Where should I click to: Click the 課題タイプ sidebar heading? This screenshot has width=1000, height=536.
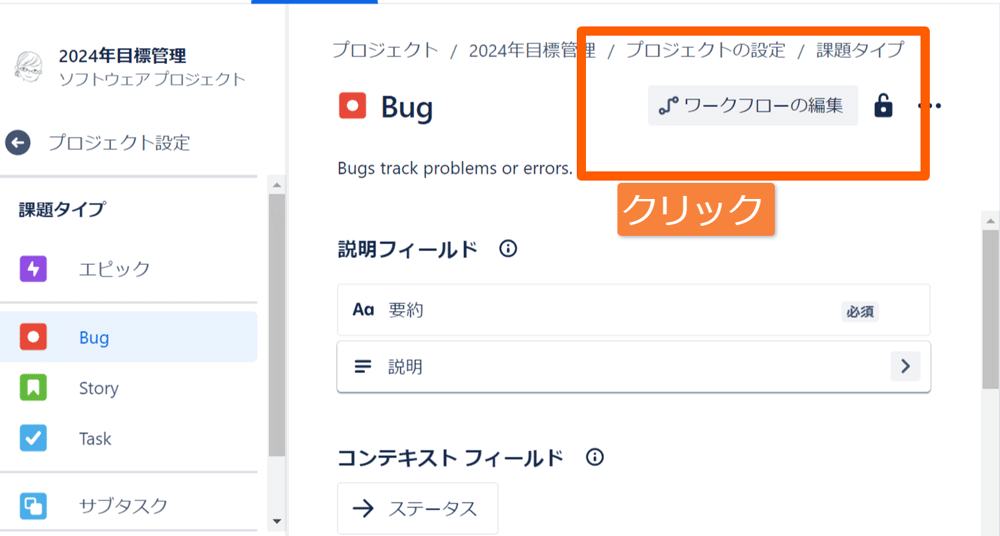point(62,209)
